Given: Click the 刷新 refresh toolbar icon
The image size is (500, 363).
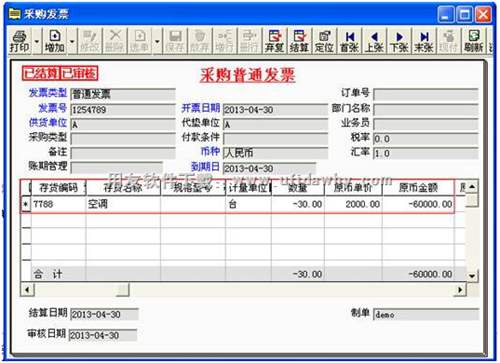Looking at the screenshot, I should 473,41.
